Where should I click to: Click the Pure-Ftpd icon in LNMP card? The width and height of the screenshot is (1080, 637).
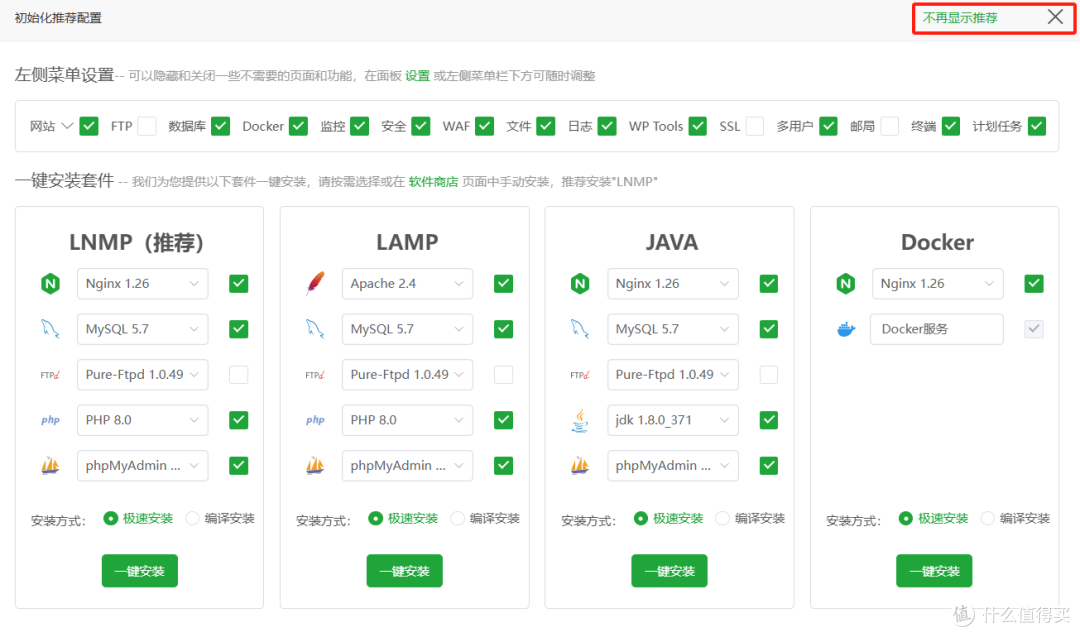coord(50,375)
